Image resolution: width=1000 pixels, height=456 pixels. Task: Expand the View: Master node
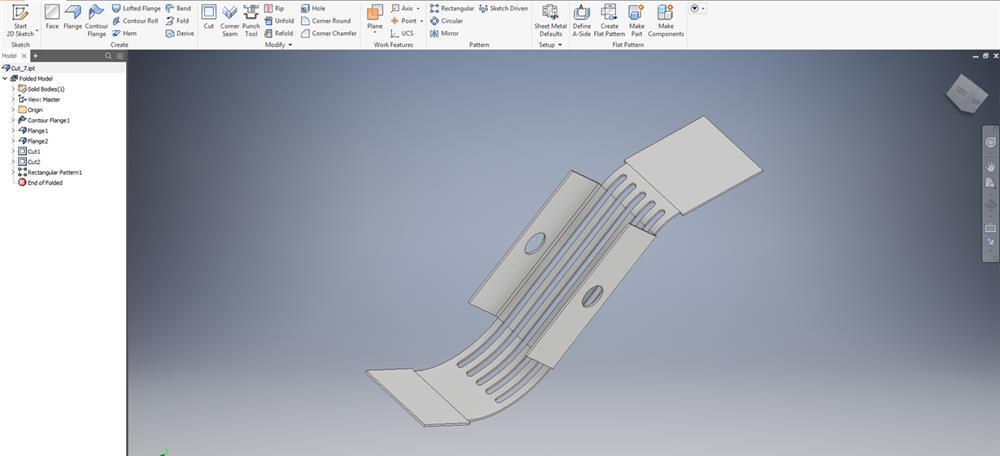tap(13, 99)
